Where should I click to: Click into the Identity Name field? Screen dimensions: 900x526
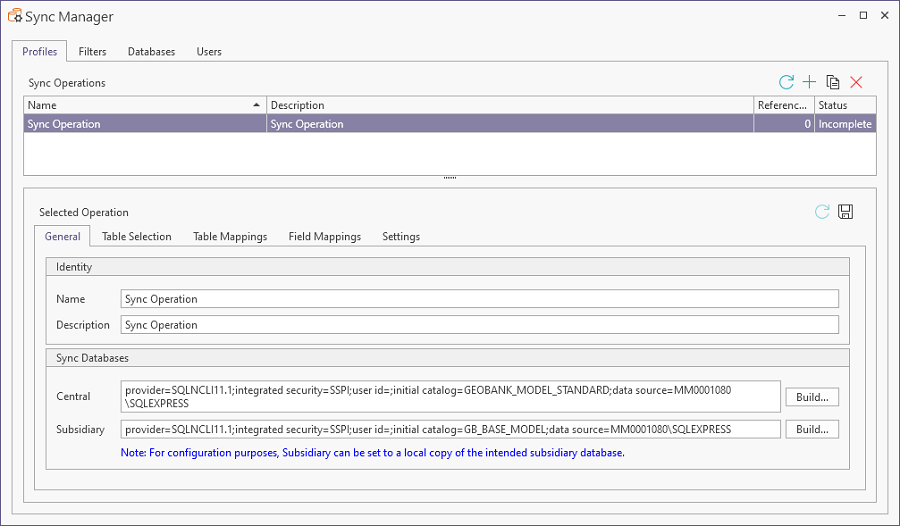(x=479, y=299)
